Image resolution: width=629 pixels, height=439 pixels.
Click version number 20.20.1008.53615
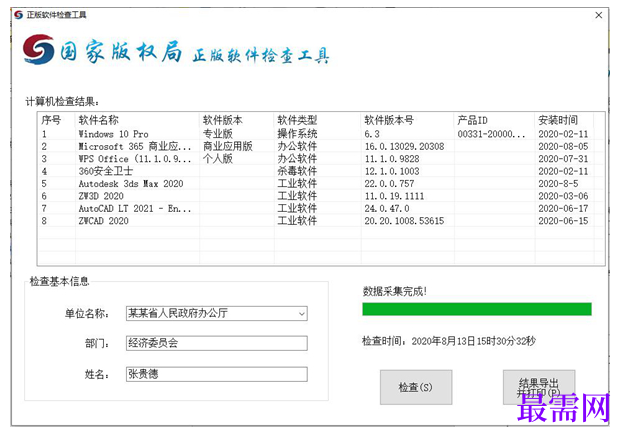pos(404,221)
